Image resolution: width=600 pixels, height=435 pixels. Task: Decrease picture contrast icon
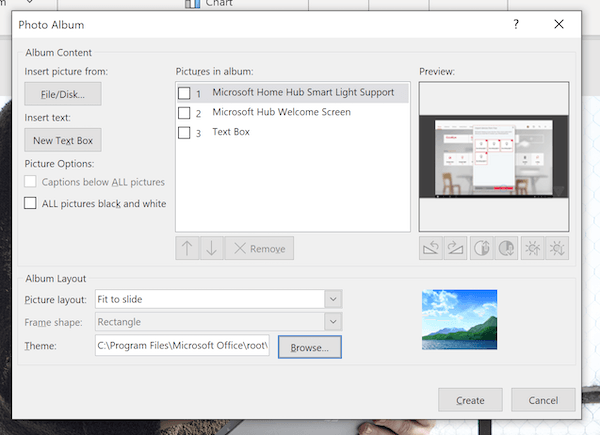(506, 248)
